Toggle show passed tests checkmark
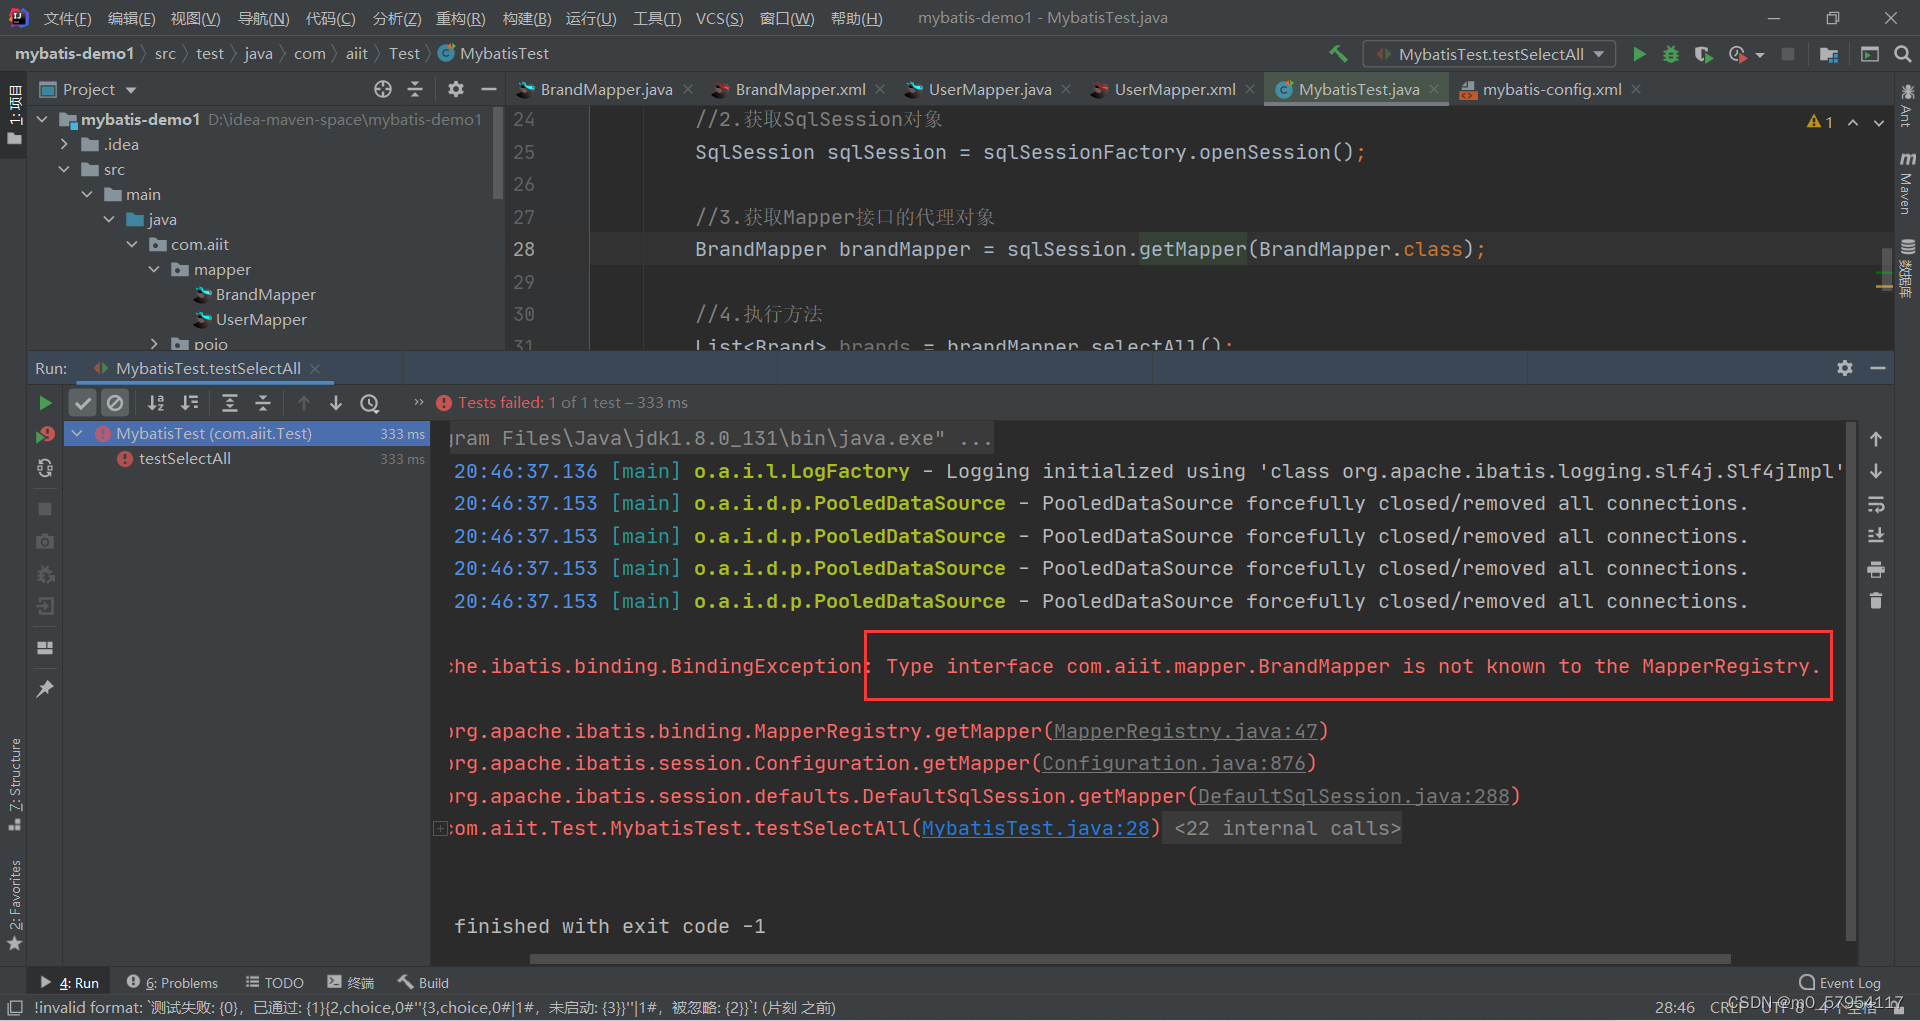Viewport: 1920px width, 1021px height. click(x=83, y=403)
